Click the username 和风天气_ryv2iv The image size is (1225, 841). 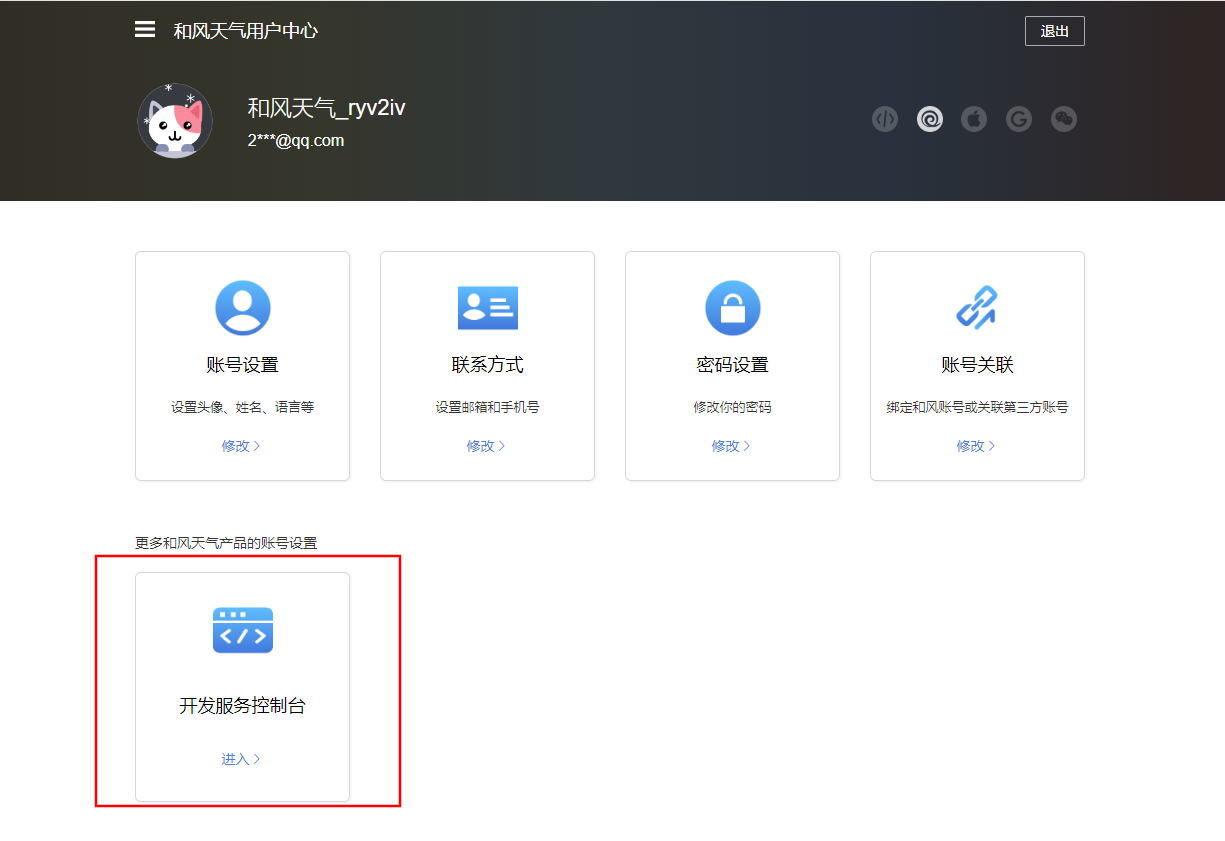point(326,108)
